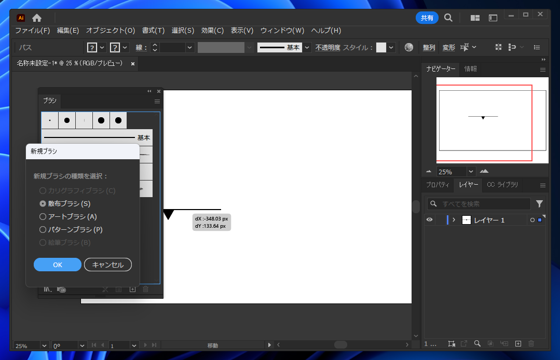Close the 名称未設定-1 document tab
This screenshot has width=560, height=360.
click(133, 64)
